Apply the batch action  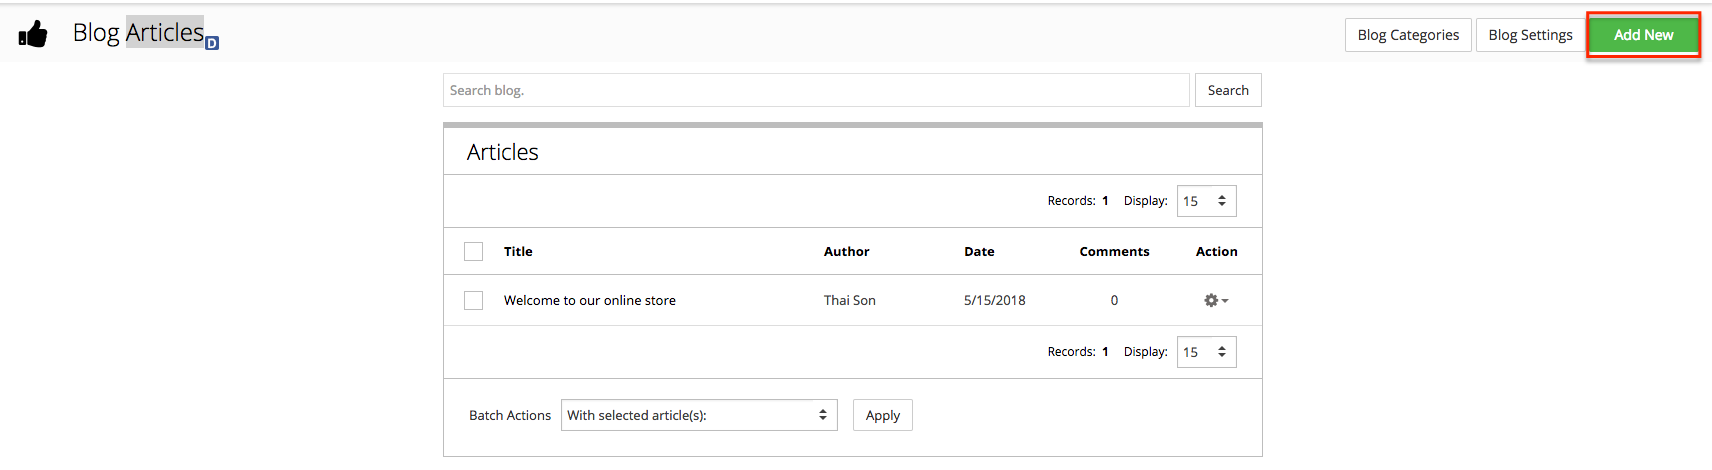(883, 415)
